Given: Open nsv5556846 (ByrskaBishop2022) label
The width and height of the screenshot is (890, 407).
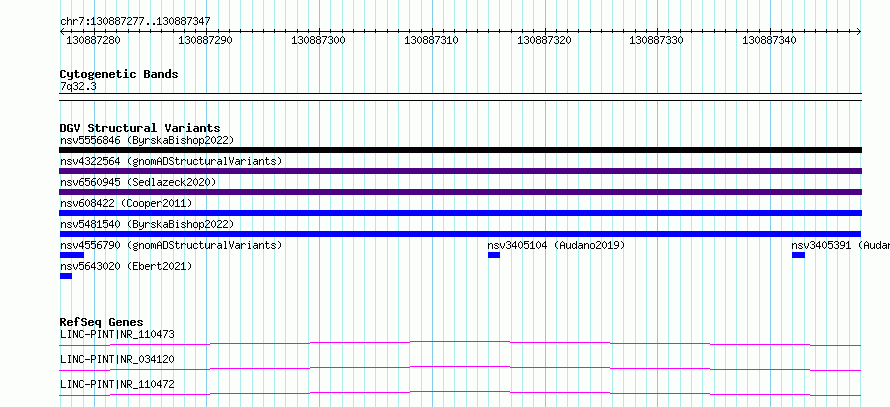Looking at the screenshot, I should click(147, 140).
